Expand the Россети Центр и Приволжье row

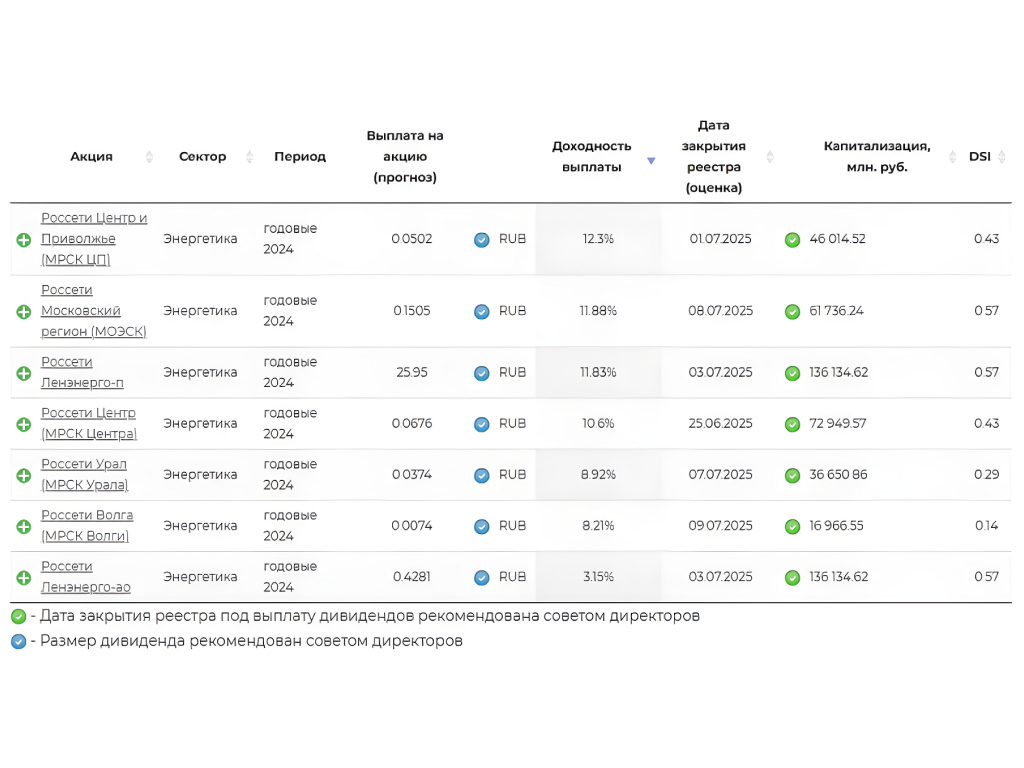click(x=23, y=240)
